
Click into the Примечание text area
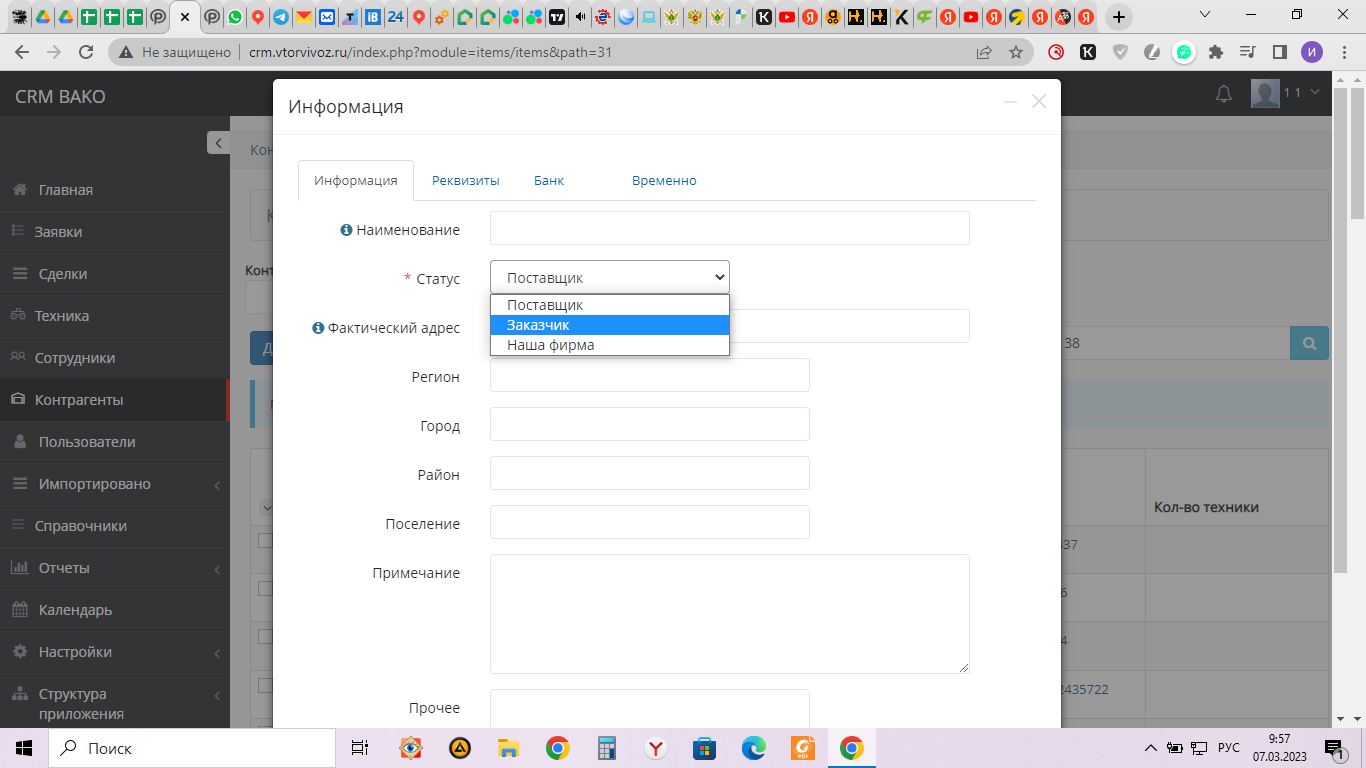point(730,614)
